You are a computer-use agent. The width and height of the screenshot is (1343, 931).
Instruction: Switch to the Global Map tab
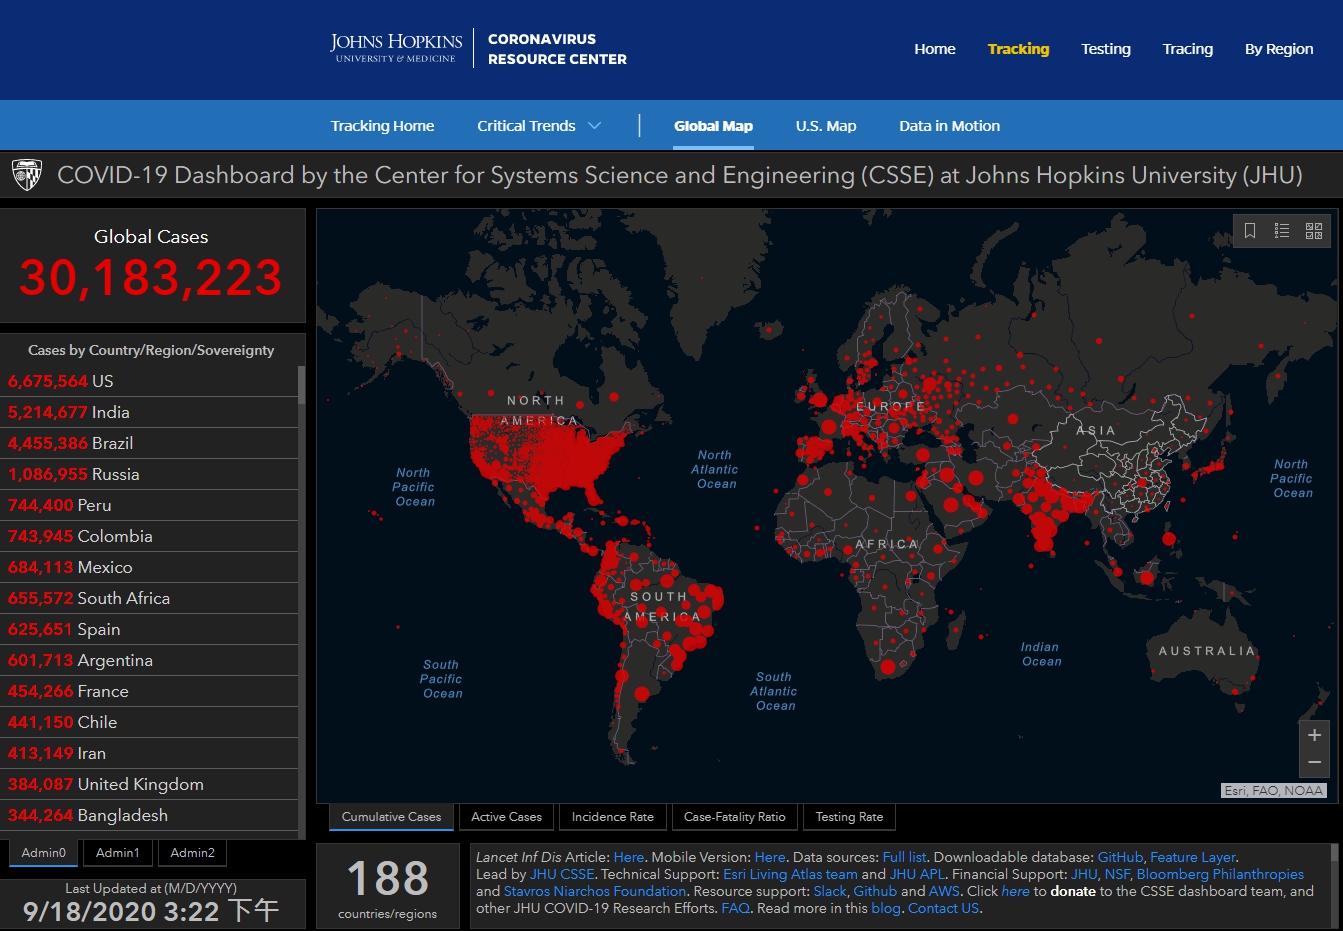coord(713,126)
